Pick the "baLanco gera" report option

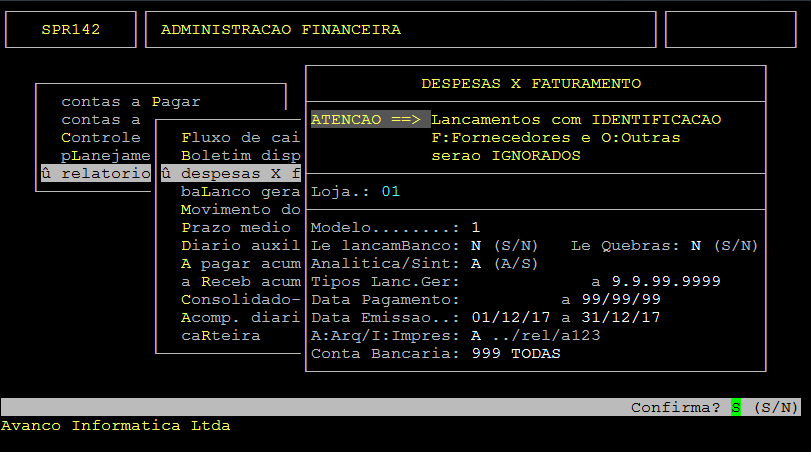pos(240,191)
